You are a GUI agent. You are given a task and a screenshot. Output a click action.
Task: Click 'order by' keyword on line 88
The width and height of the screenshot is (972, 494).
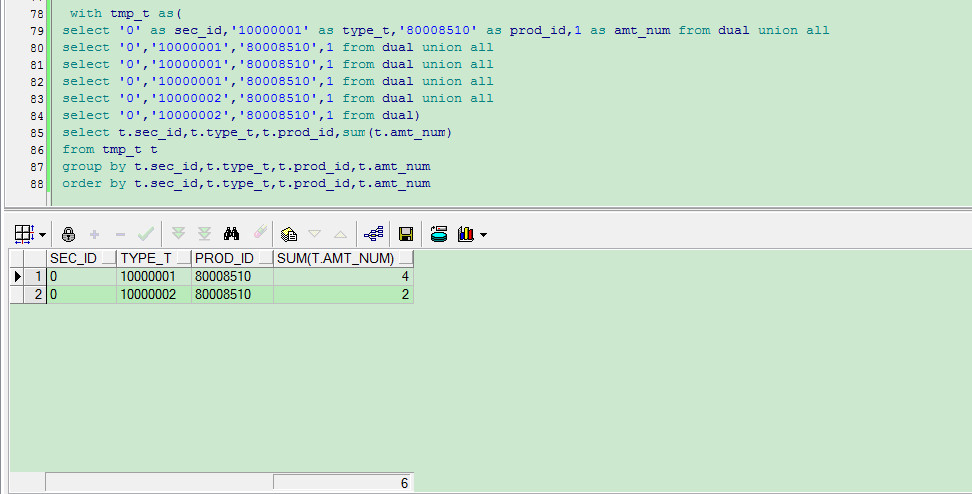pyautogui.click(x=94, y=183)
